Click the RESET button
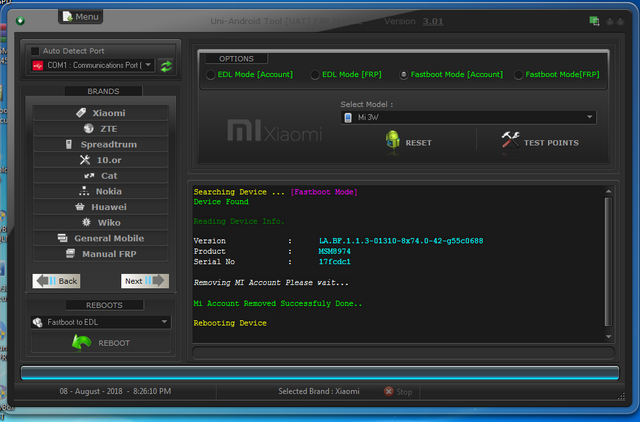Screen dimensions: 640x422 (x=409, y=142)
